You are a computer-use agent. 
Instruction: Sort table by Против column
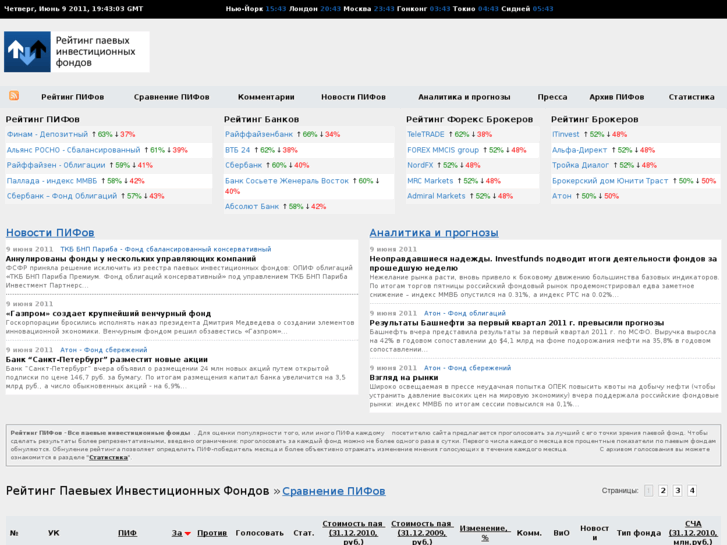point(212,533)
